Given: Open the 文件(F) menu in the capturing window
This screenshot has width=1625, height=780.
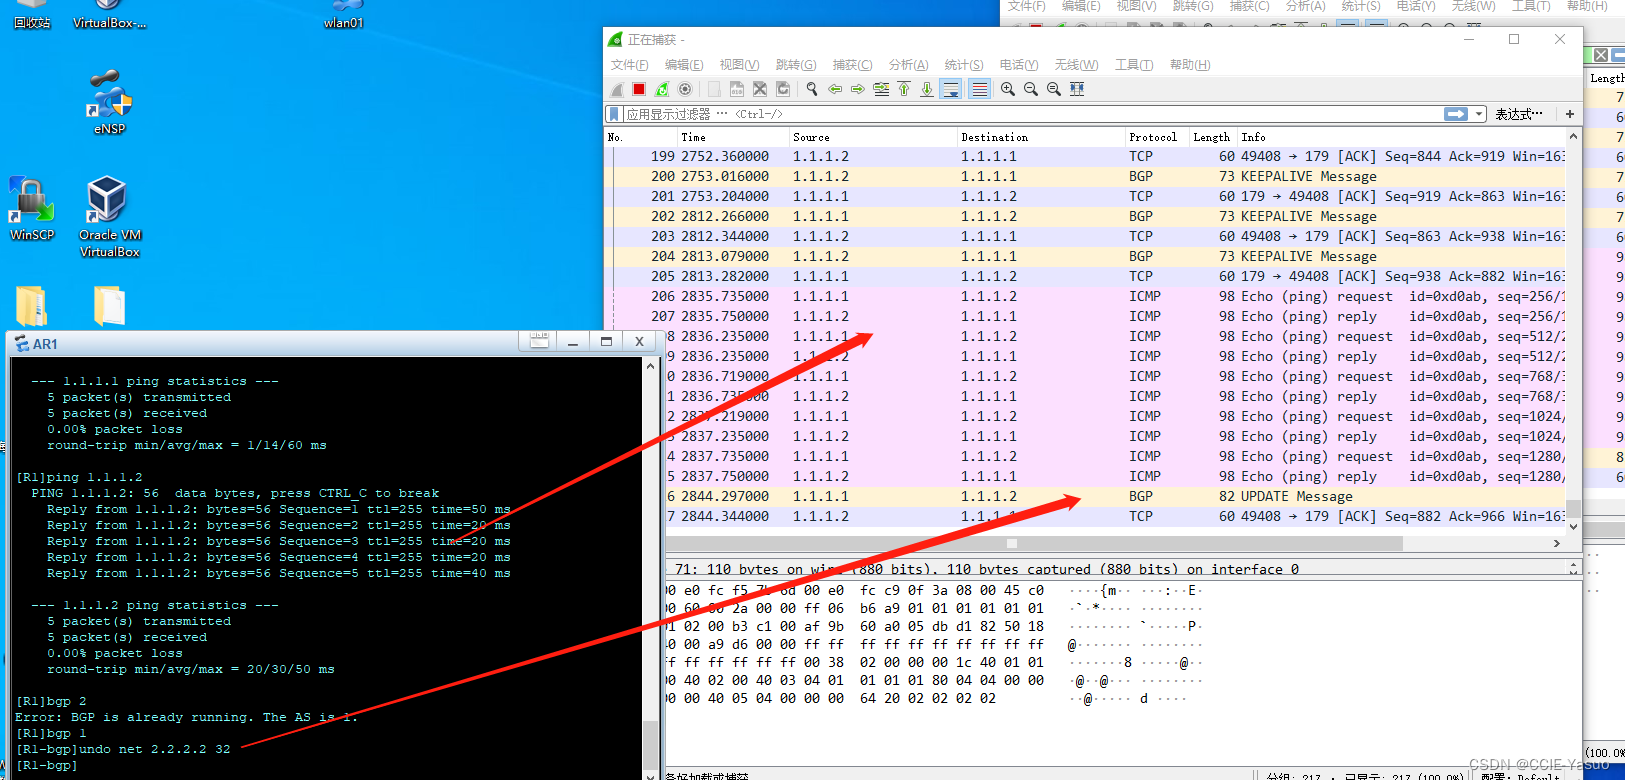Looking at the screenshot, I should pyautogui.click(x=629, y=65).
